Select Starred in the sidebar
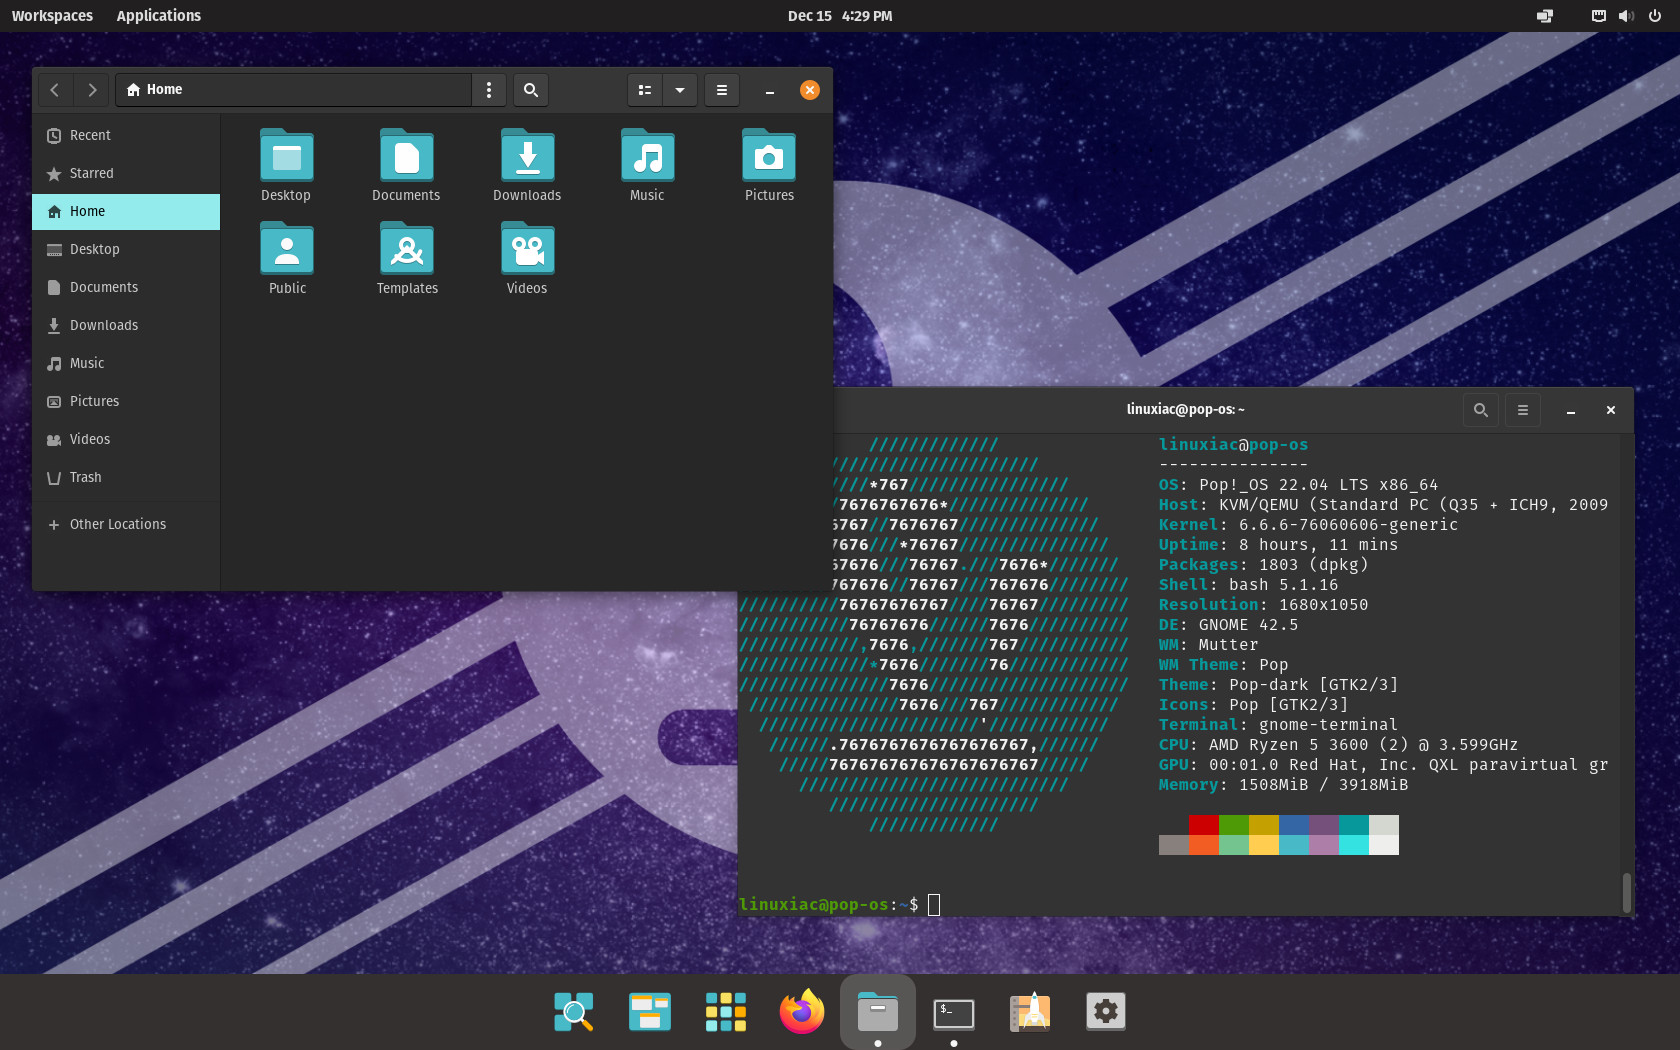 point(126,173)
